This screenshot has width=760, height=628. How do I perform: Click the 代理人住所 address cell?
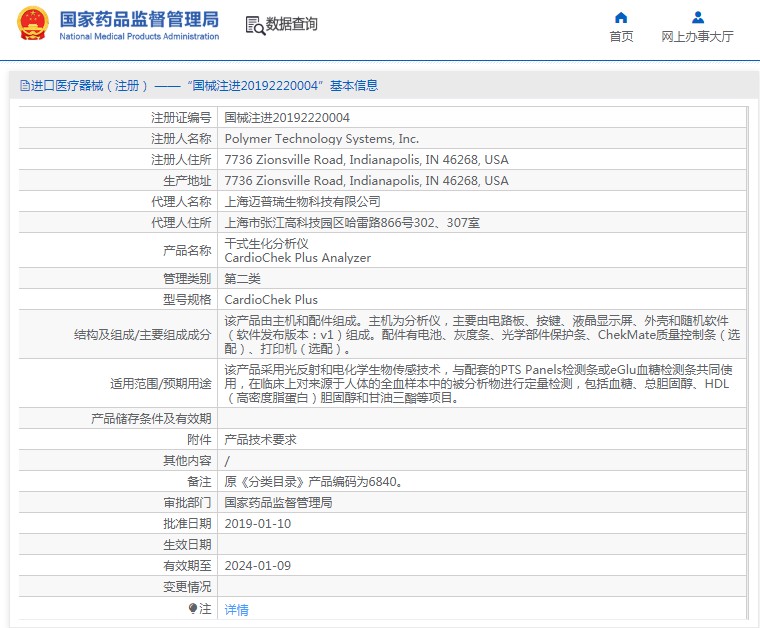[x=352, y=223]
